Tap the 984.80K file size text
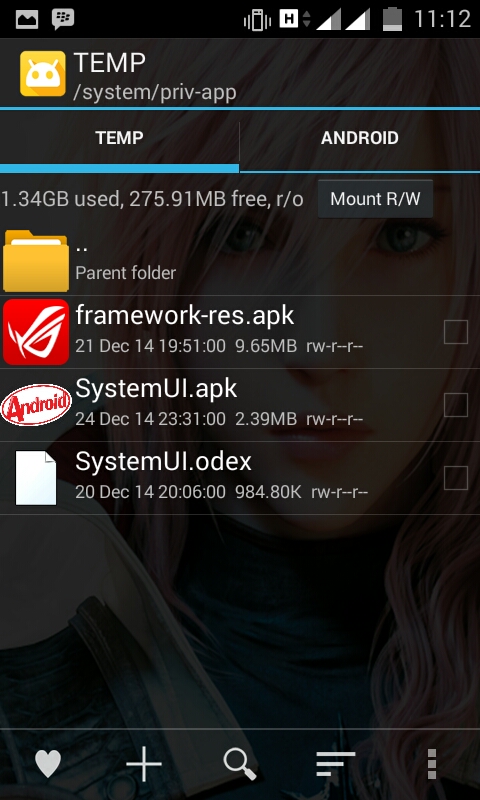Viewport: 480px width, 800px height. pos(268,492)
